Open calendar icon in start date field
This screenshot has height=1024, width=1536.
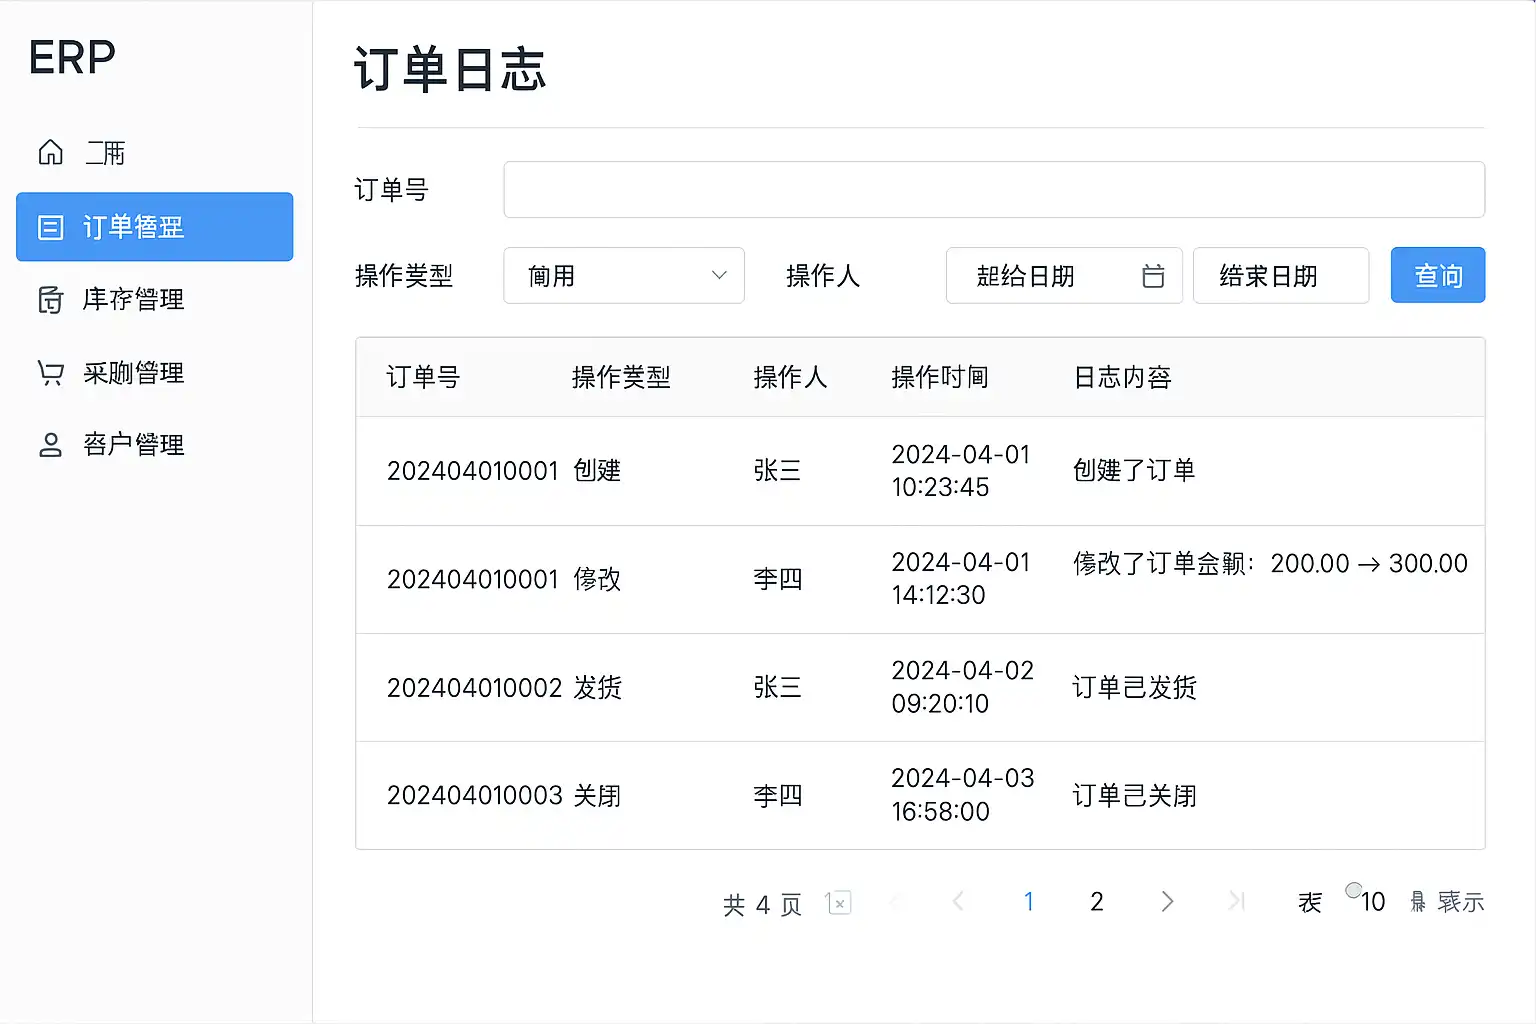coord(1153,276)
